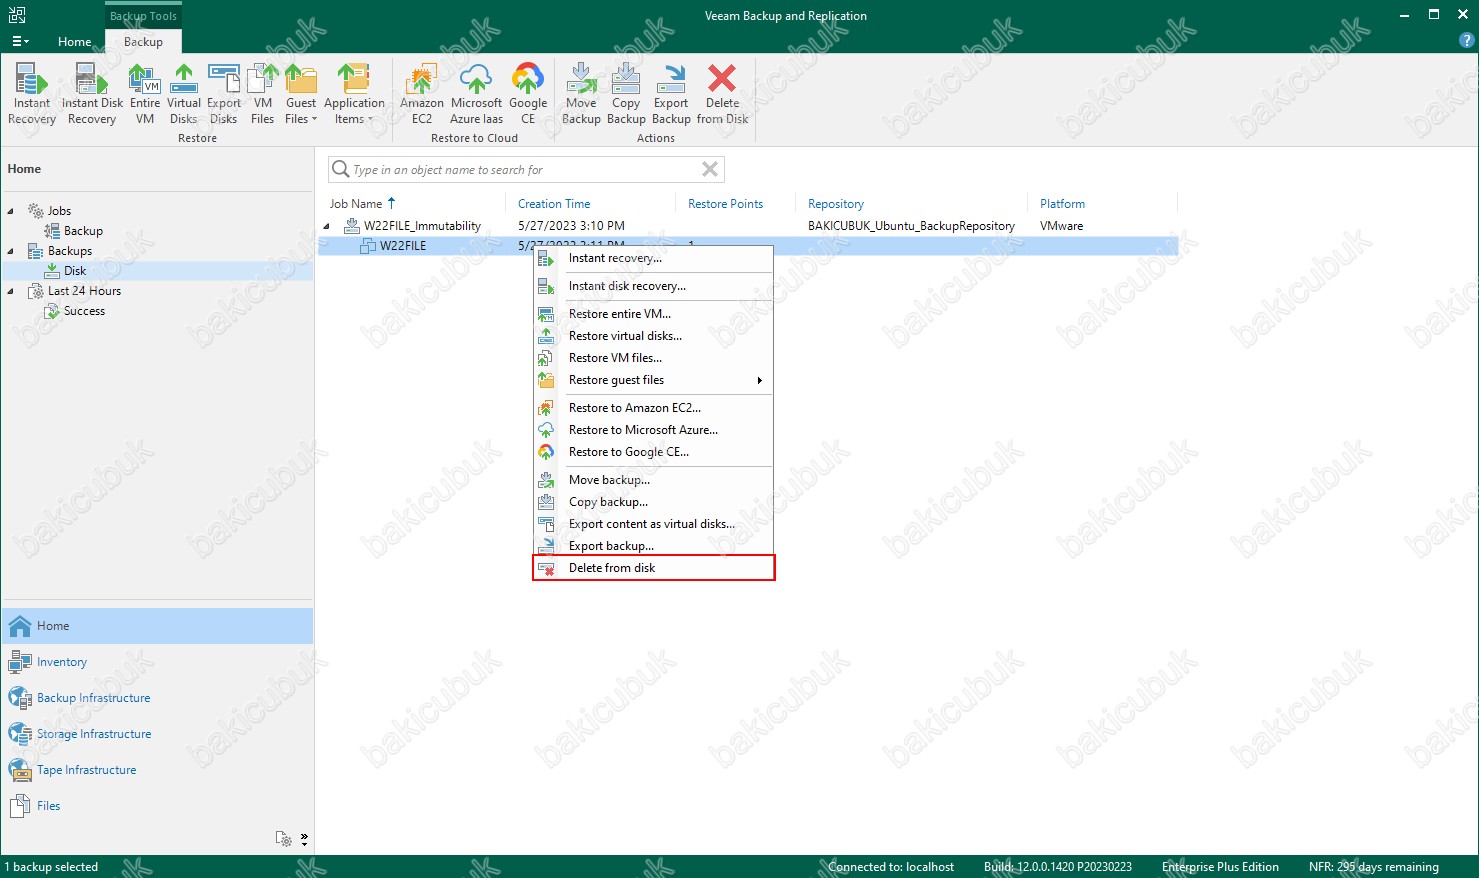
Task: Choose Restore to Microsoft Azure entry
Action: click(654, 430)
